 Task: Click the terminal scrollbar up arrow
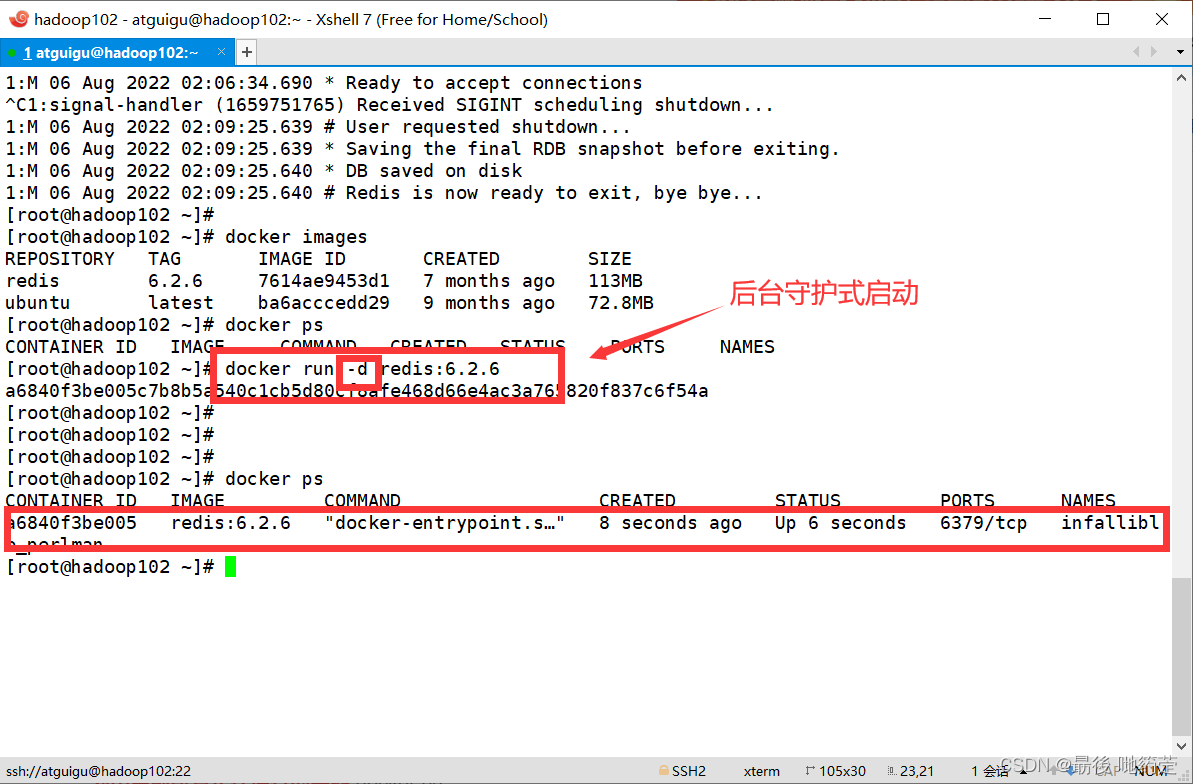(x=1182, y=77)
